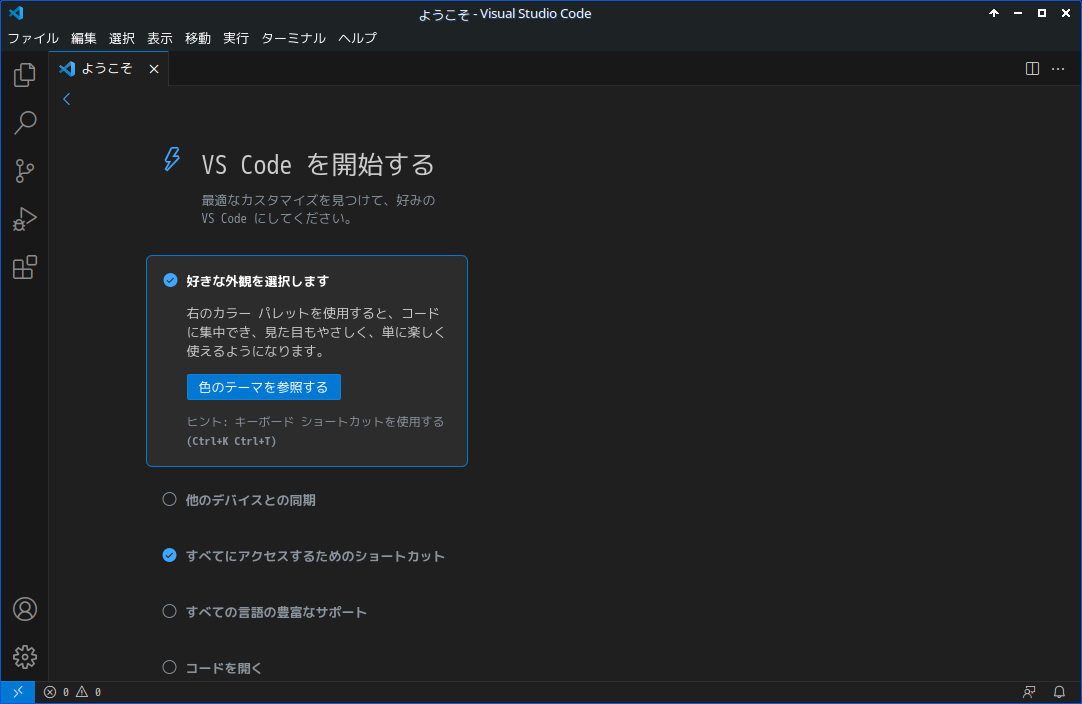This screenshot has height=704, width=1082.
Task: Open the Run and Debug view icon
Action: point(24,219)
